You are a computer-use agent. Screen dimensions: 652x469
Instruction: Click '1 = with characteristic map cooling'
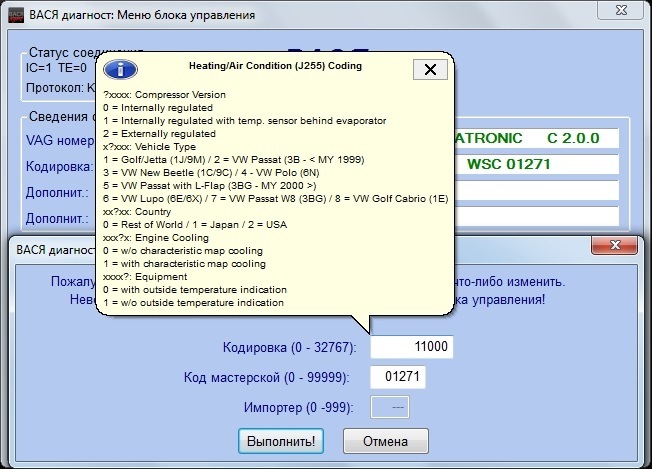point(184,264)
